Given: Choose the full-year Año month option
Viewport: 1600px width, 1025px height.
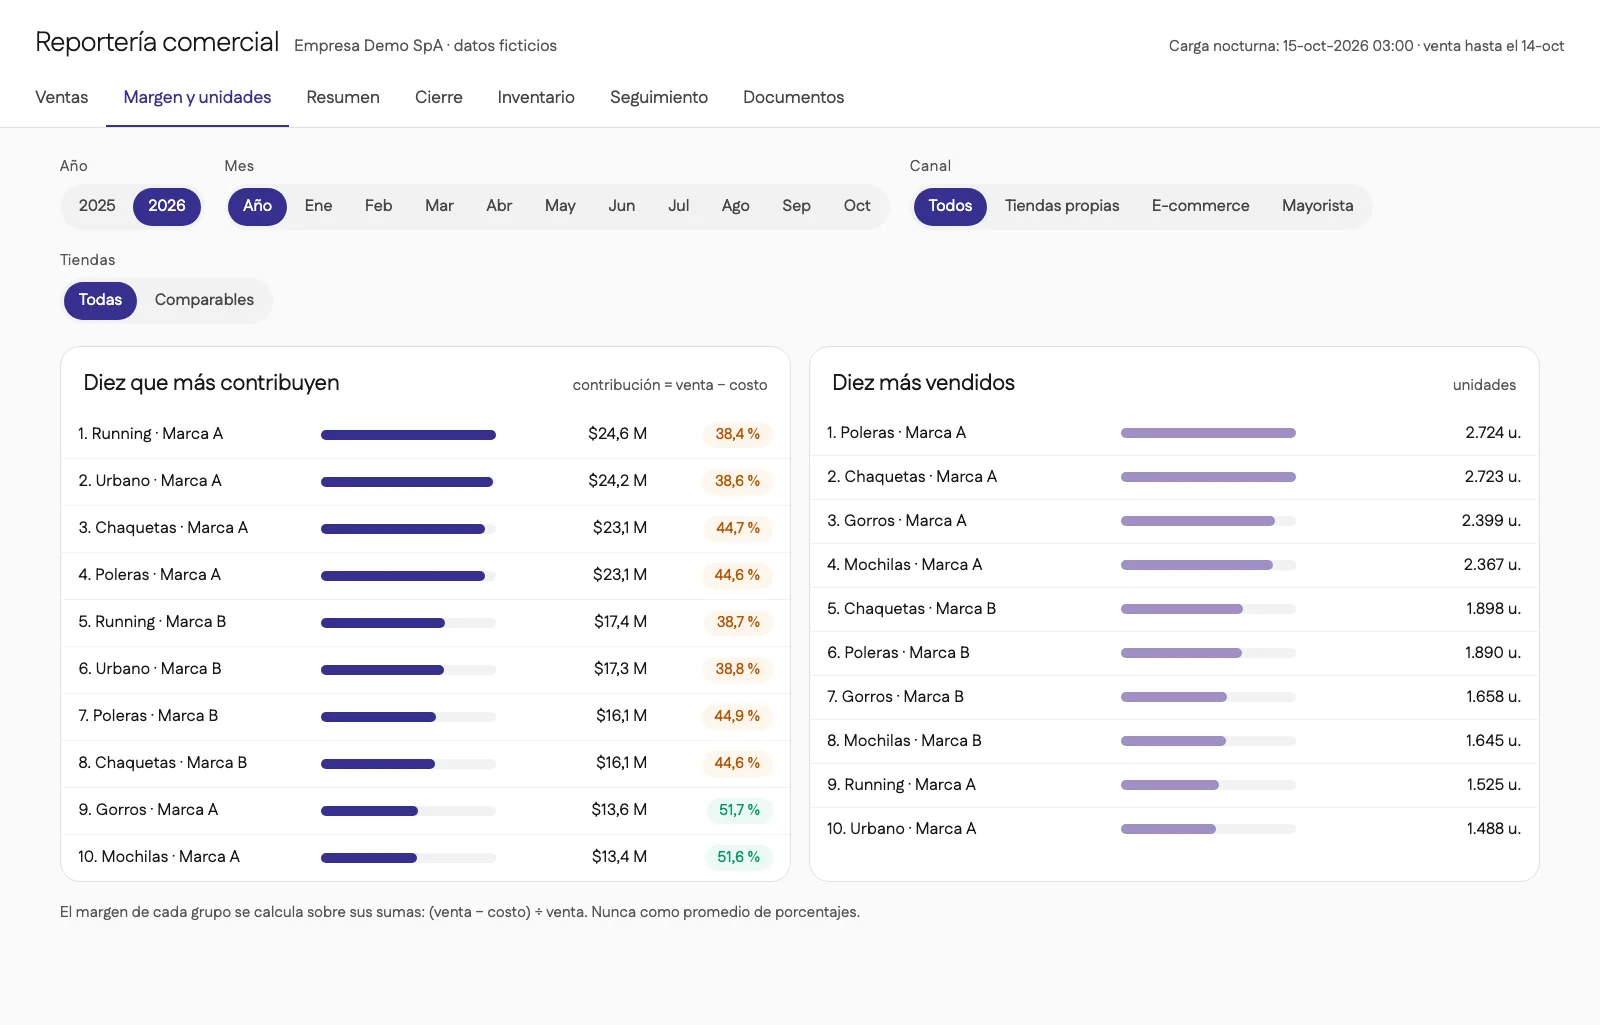Looking at the screenshot, I should 257,206.
